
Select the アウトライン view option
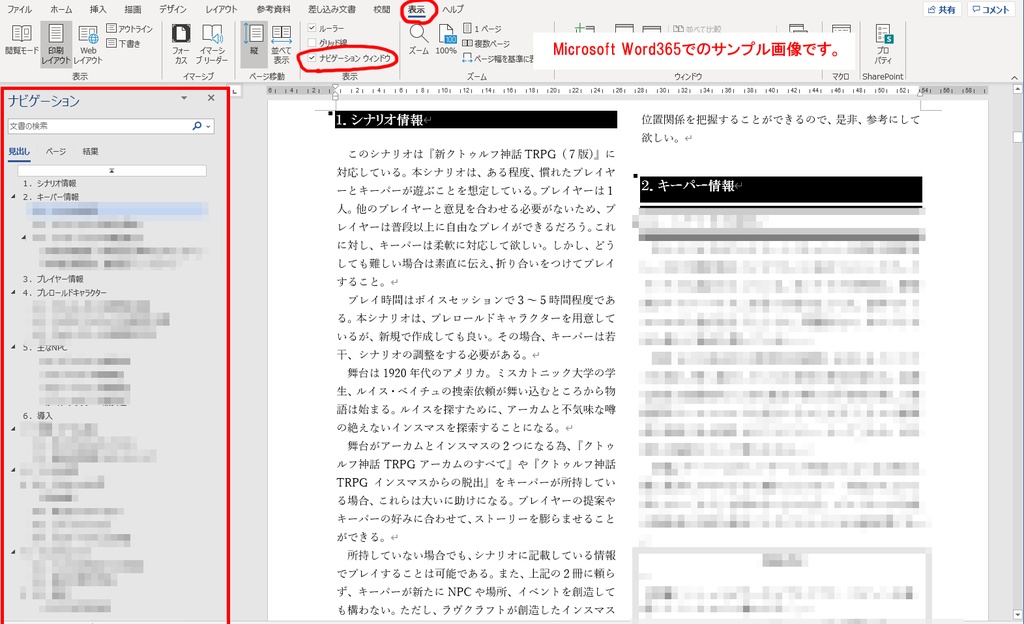(x=126, y=29)
